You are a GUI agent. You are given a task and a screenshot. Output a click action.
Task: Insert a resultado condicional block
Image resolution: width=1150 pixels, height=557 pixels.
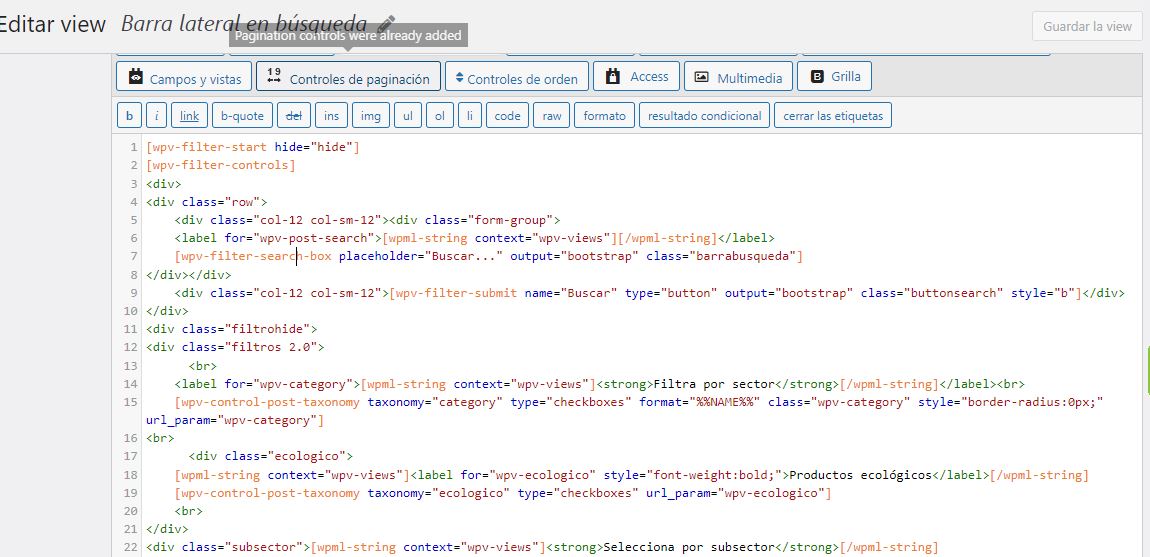pos(704,116)
